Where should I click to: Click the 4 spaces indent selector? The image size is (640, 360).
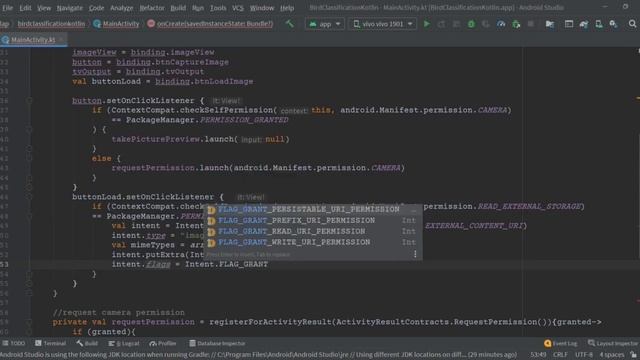click(x=611, y=355)
